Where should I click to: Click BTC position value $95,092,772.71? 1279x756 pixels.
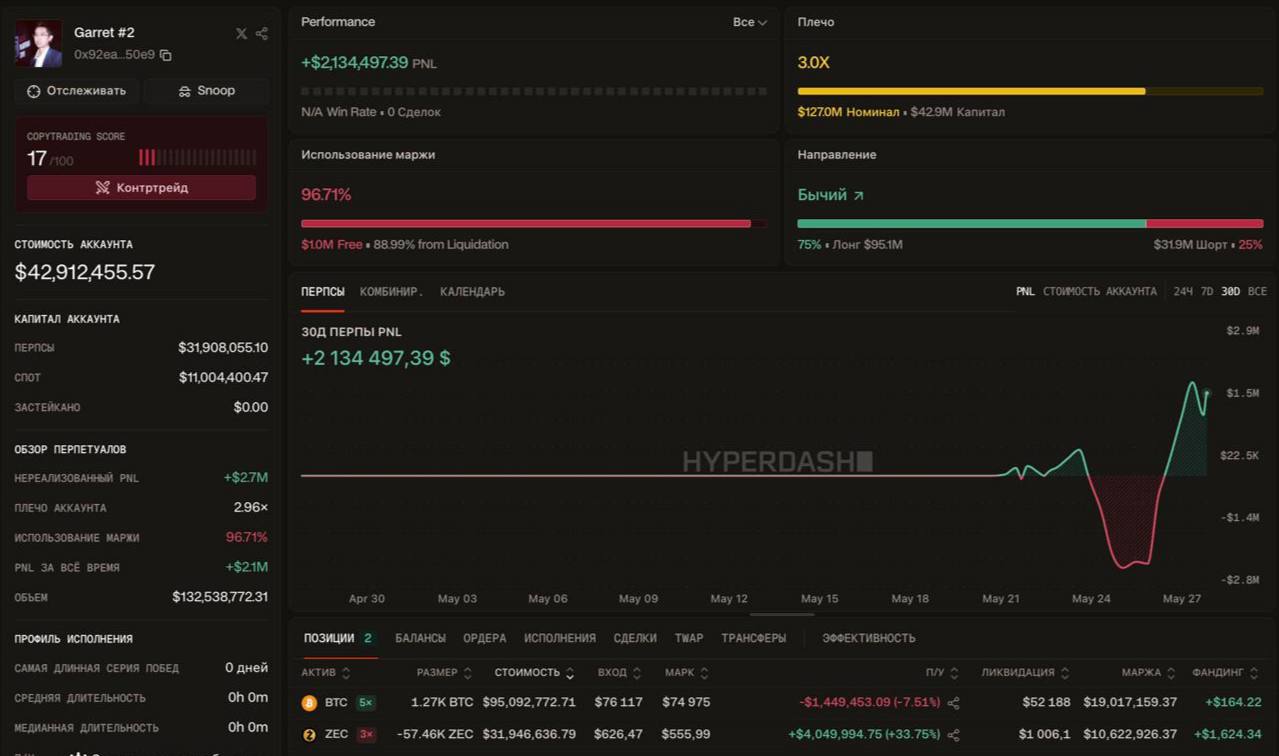coord(529,703)
